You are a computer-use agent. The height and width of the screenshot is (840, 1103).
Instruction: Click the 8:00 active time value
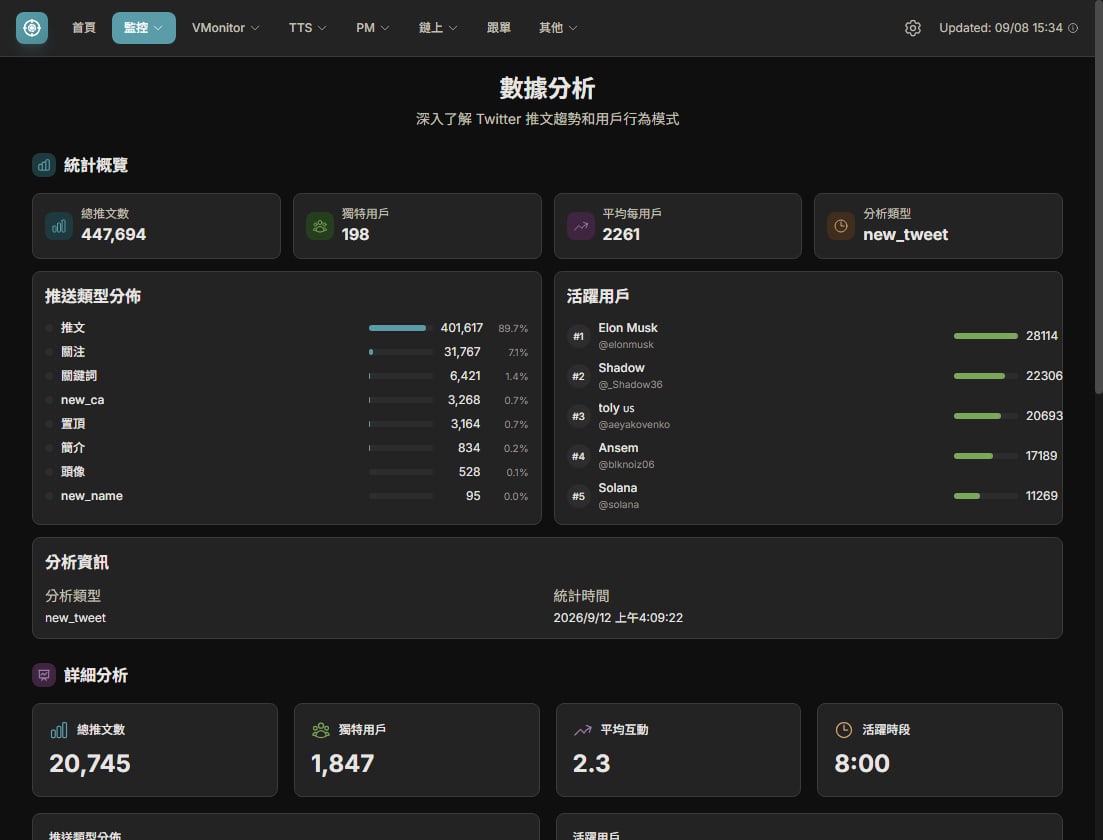(x=862, y=763)
